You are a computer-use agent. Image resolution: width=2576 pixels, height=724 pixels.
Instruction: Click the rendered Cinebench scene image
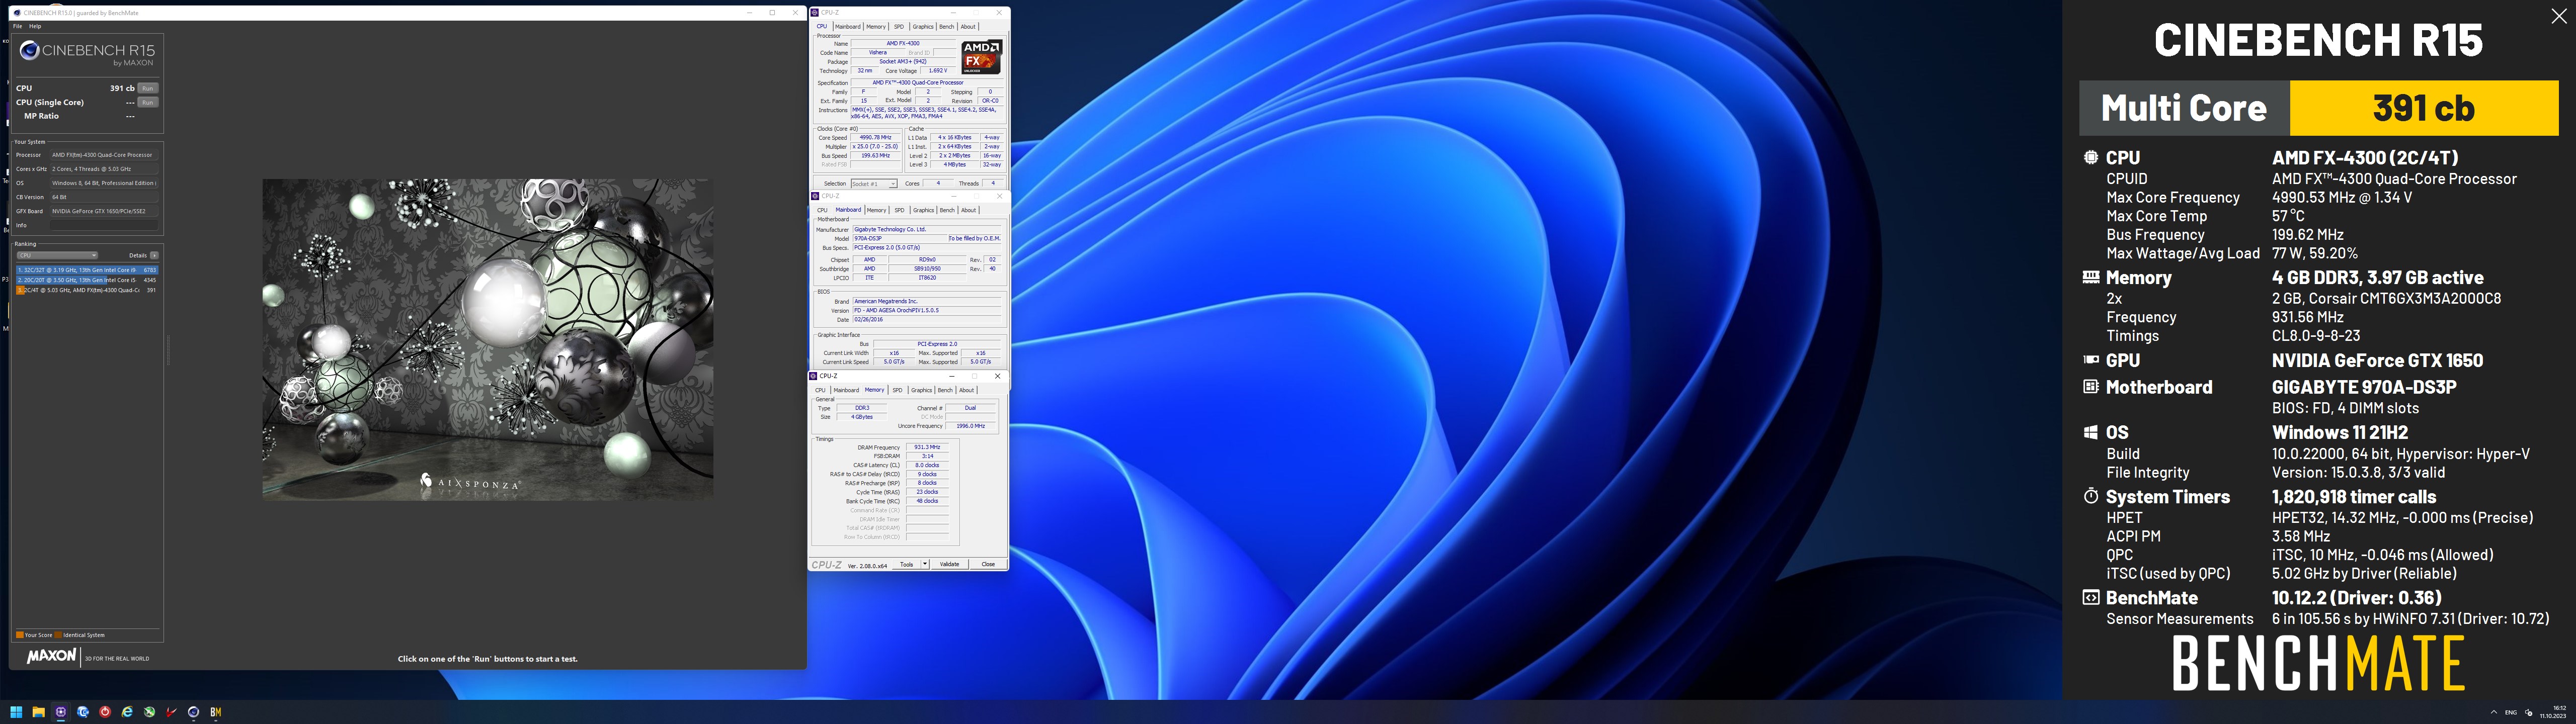point(488,339)
